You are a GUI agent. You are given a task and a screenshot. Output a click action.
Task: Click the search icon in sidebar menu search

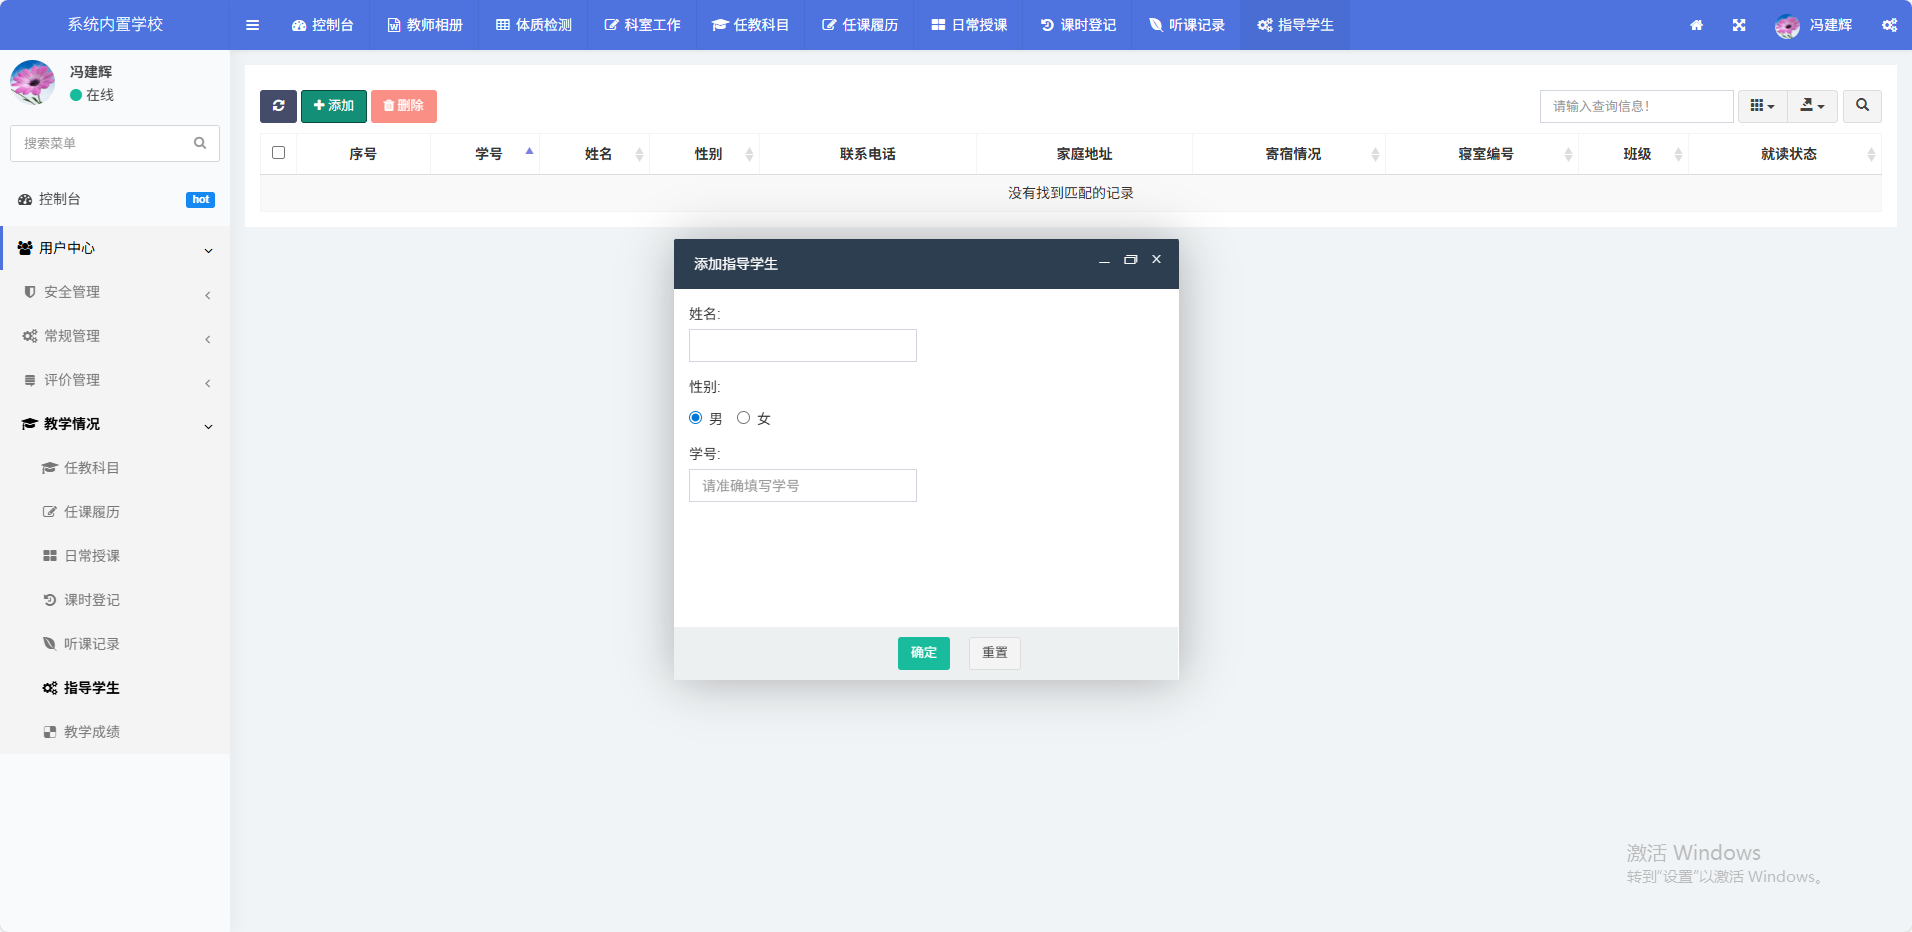point(200,143)
